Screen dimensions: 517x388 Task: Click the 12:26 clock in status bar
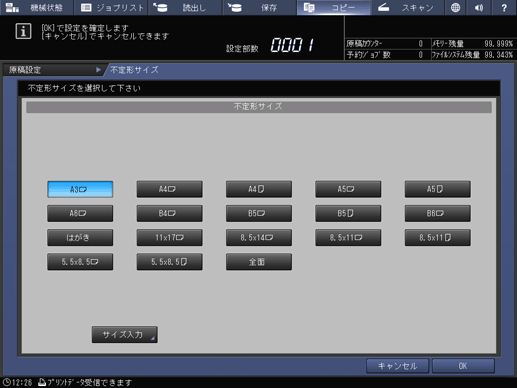[18, 382]
